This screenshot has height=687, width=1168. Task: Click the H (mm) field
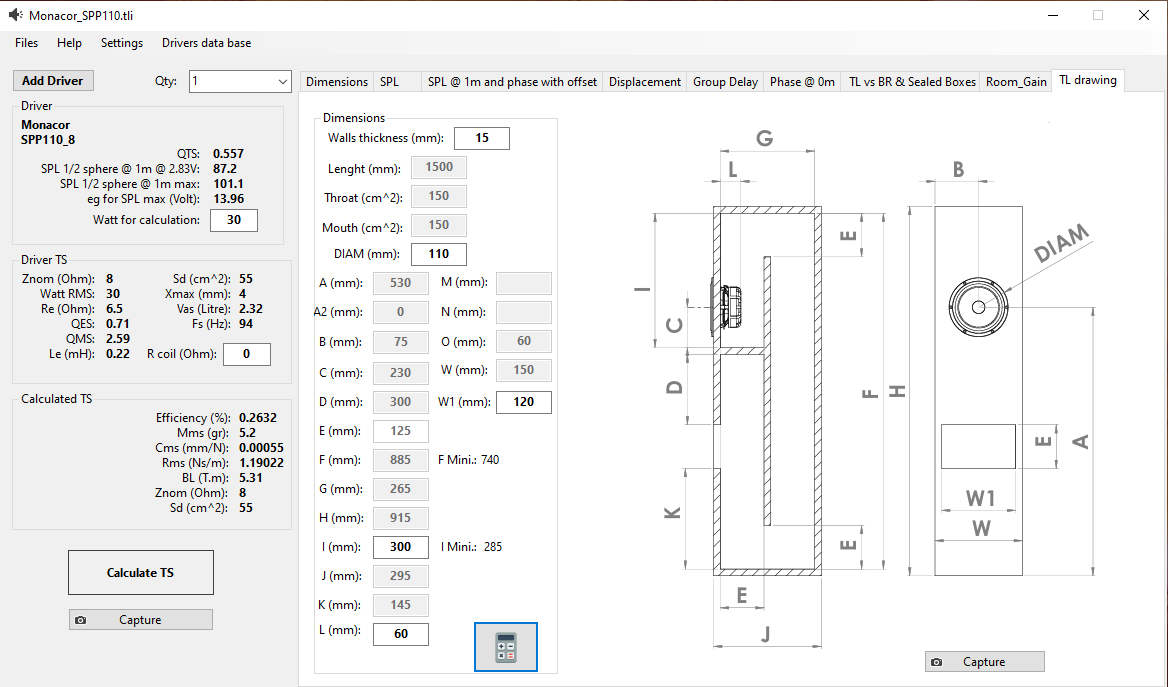click(401, 518)
